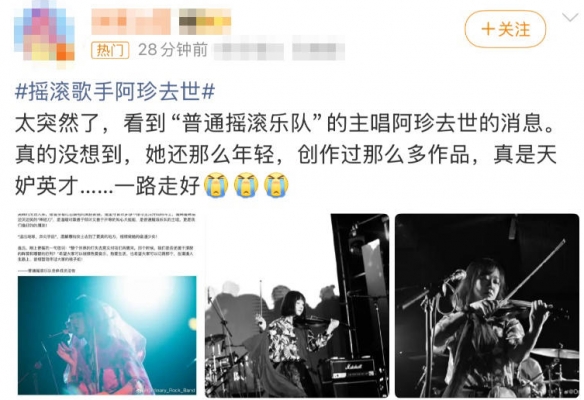Click the 热门 hot badge
This screenshot has width=584, height=400.
click(110, 50)
